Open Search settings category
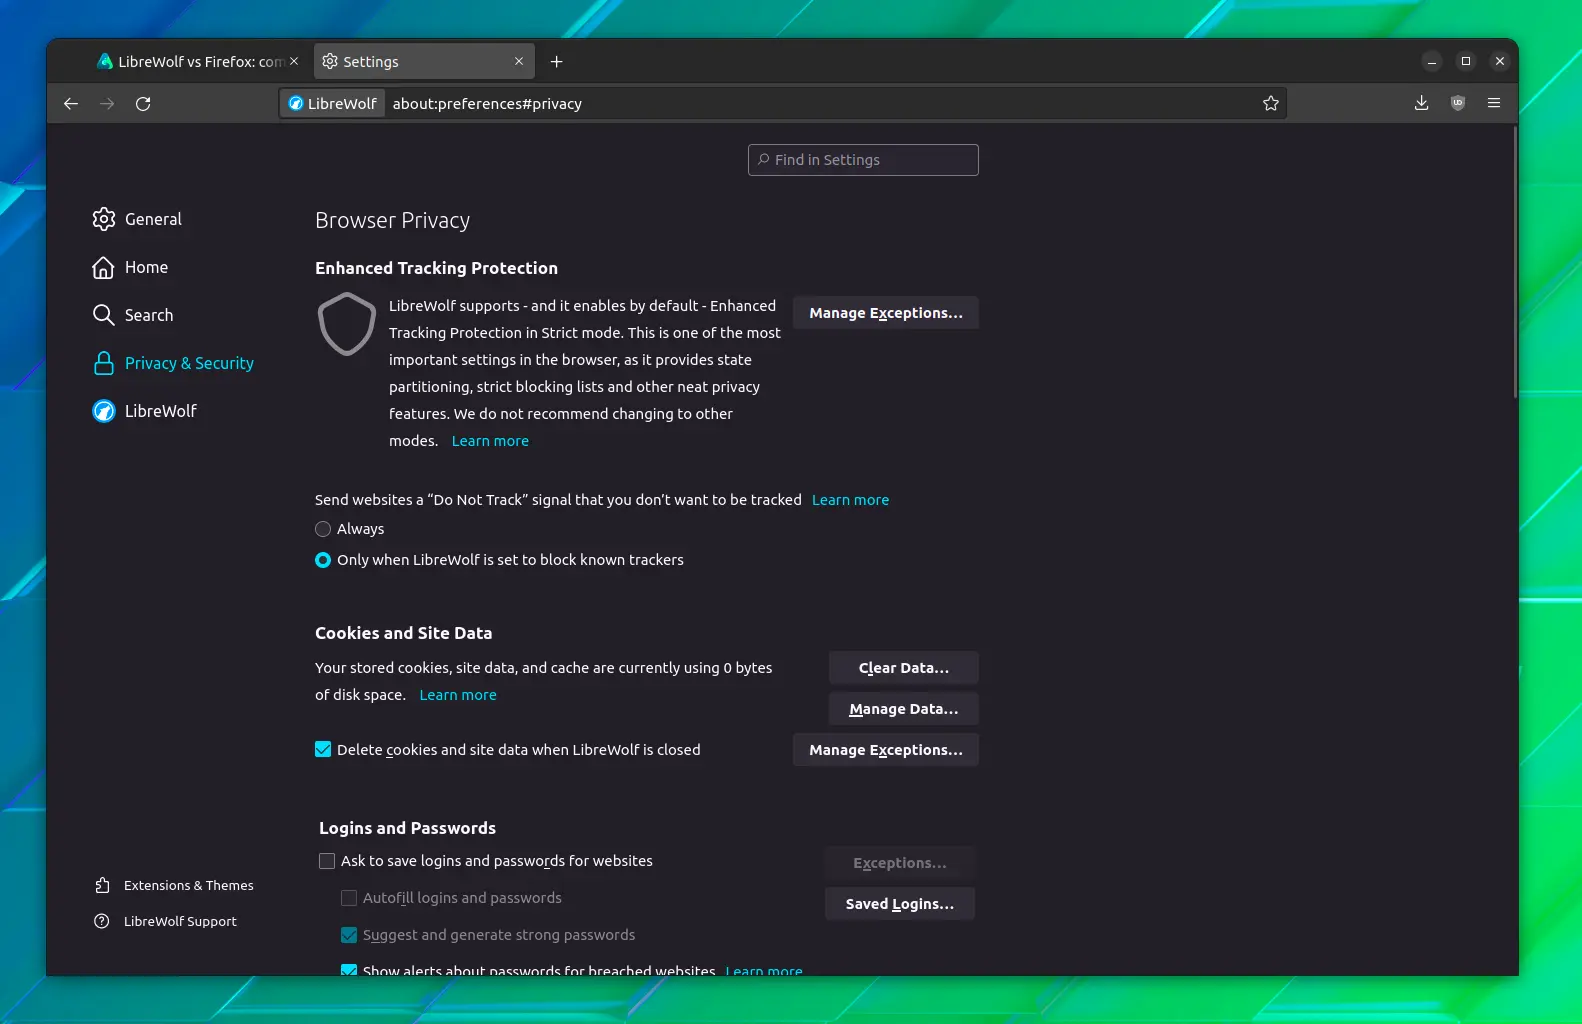This screenshot has height=1024, width=1582. click(x=133, y=315)
